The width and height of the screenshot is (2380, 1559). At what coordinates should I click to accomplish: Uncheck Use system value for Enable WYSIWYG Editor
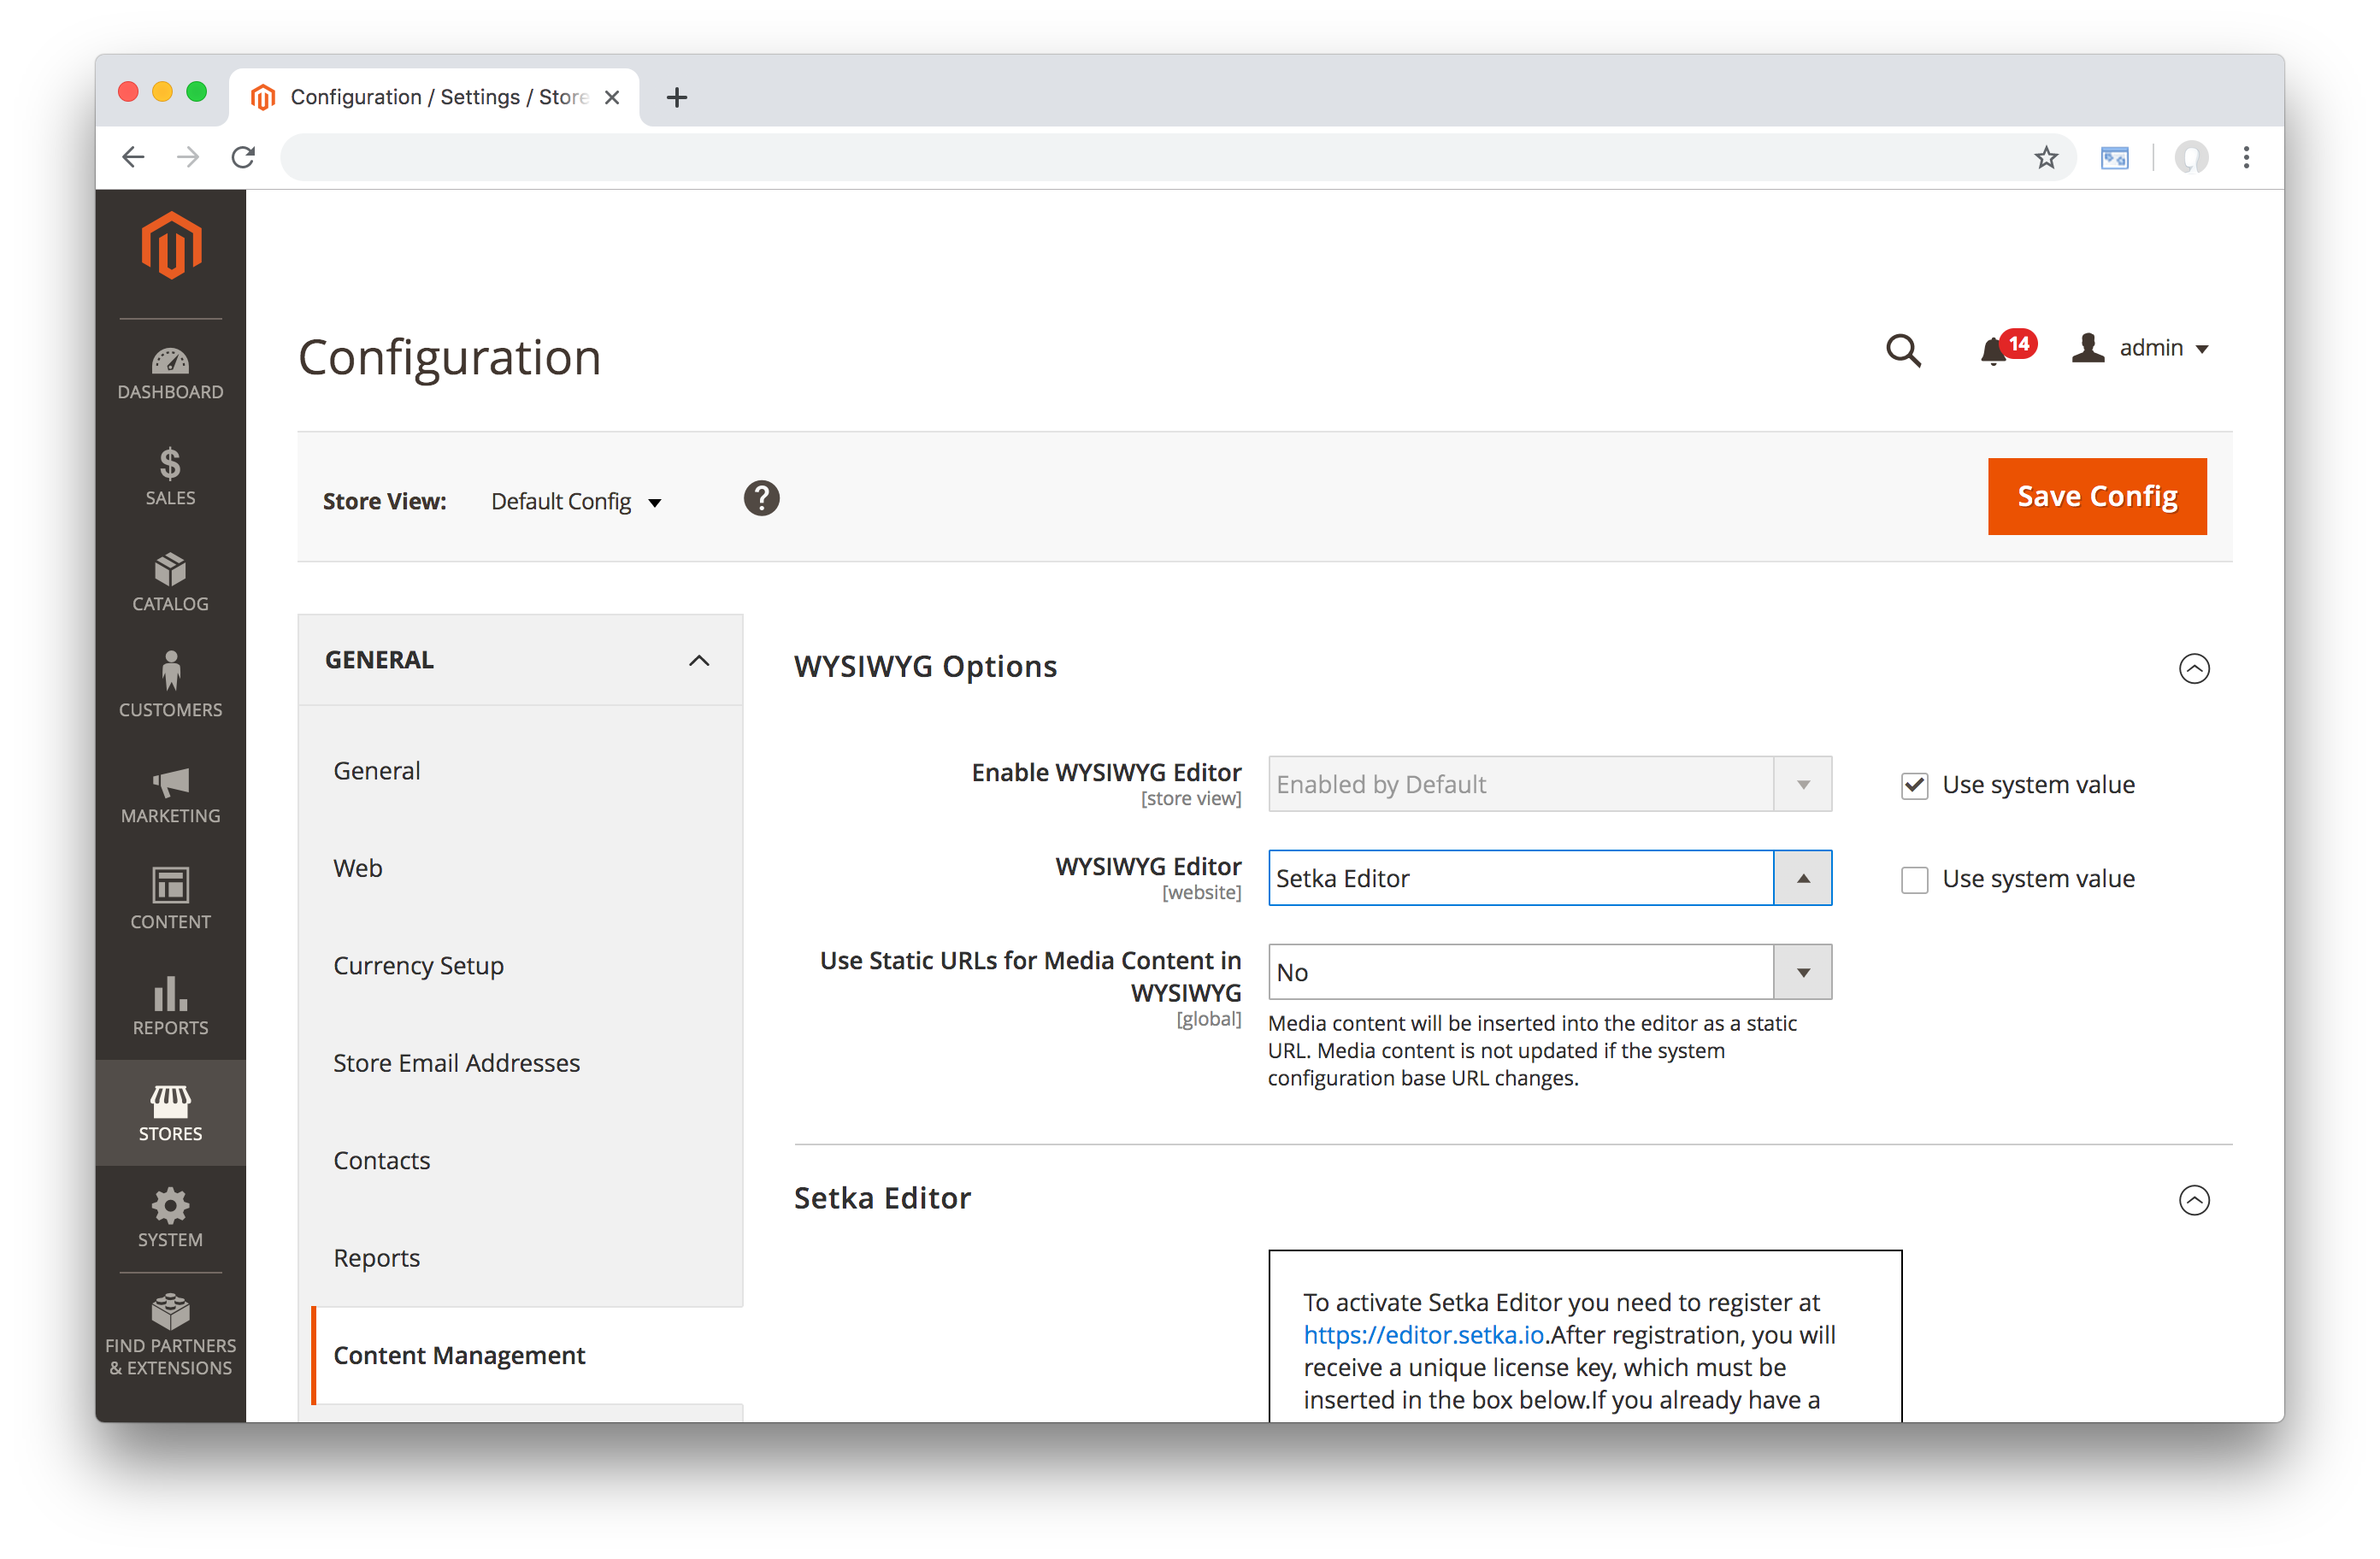pyautogui.click(x=1914, y=786)
